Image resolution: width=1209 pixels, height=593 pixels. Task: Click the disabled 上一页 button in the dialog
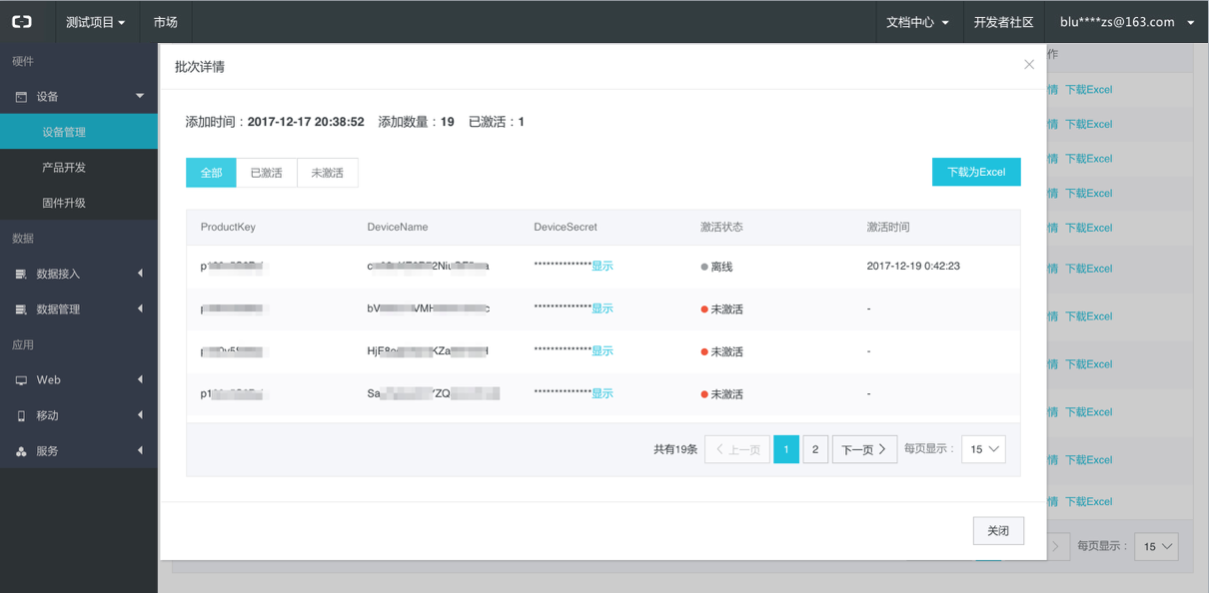(x=737, y=450)
